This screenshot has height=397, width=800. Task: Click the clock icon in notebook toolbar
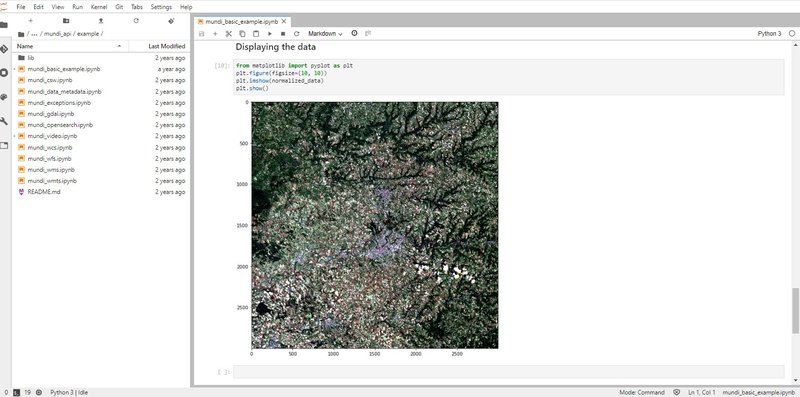[355, 33]
